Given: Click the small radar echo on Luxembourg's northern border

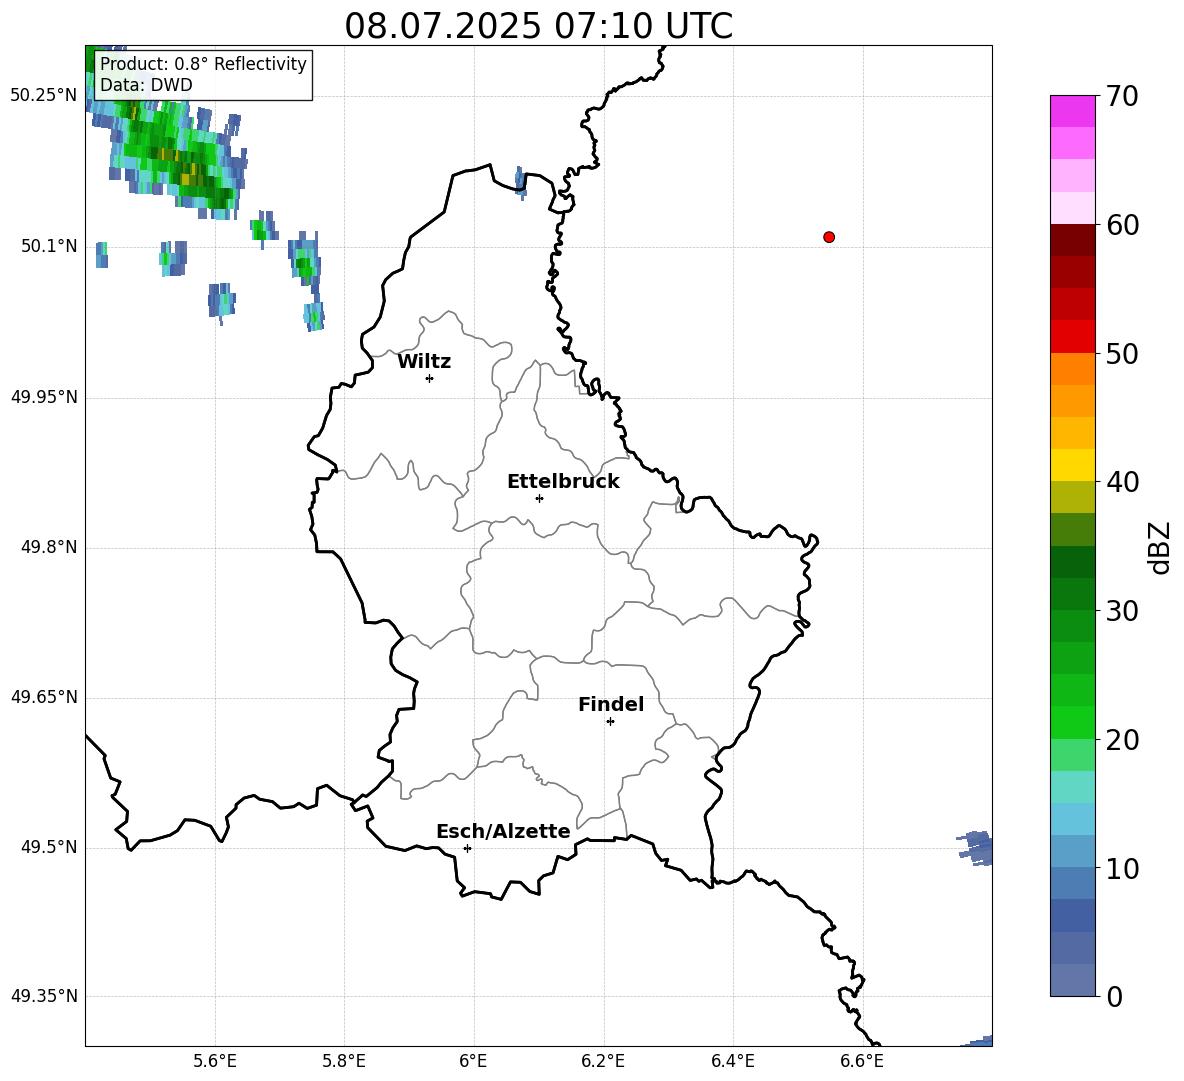Looking at the screenshot, I should point(520,182).
